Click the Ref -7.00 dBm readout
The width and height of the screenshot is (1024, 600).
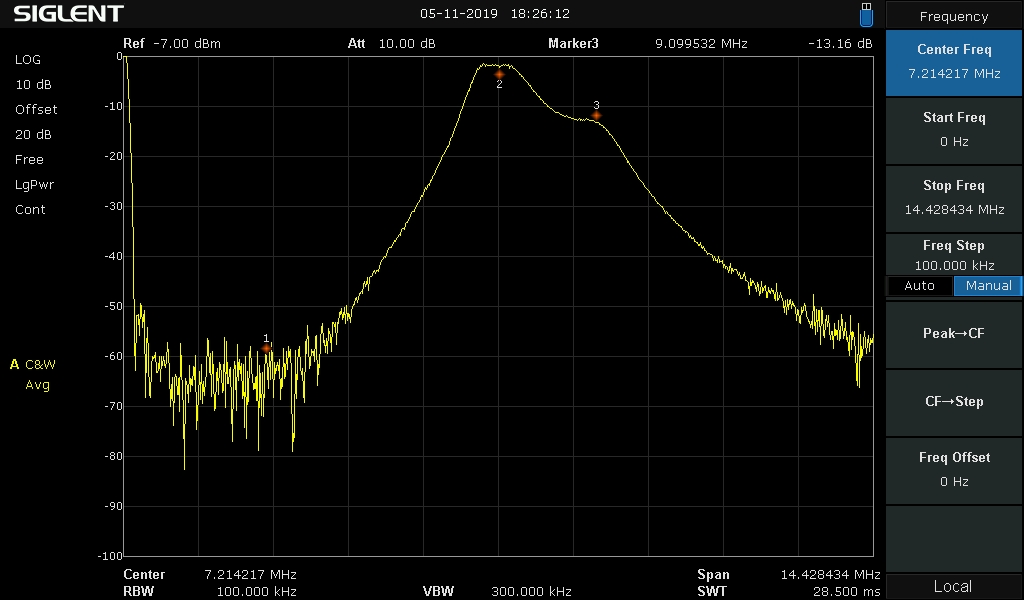point(172,44)
